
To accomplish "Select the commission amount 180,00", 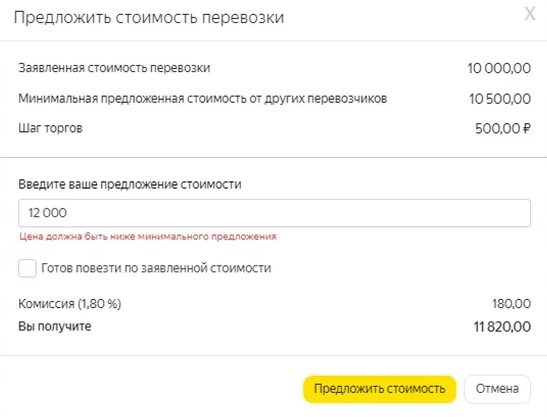I will 511,304.
